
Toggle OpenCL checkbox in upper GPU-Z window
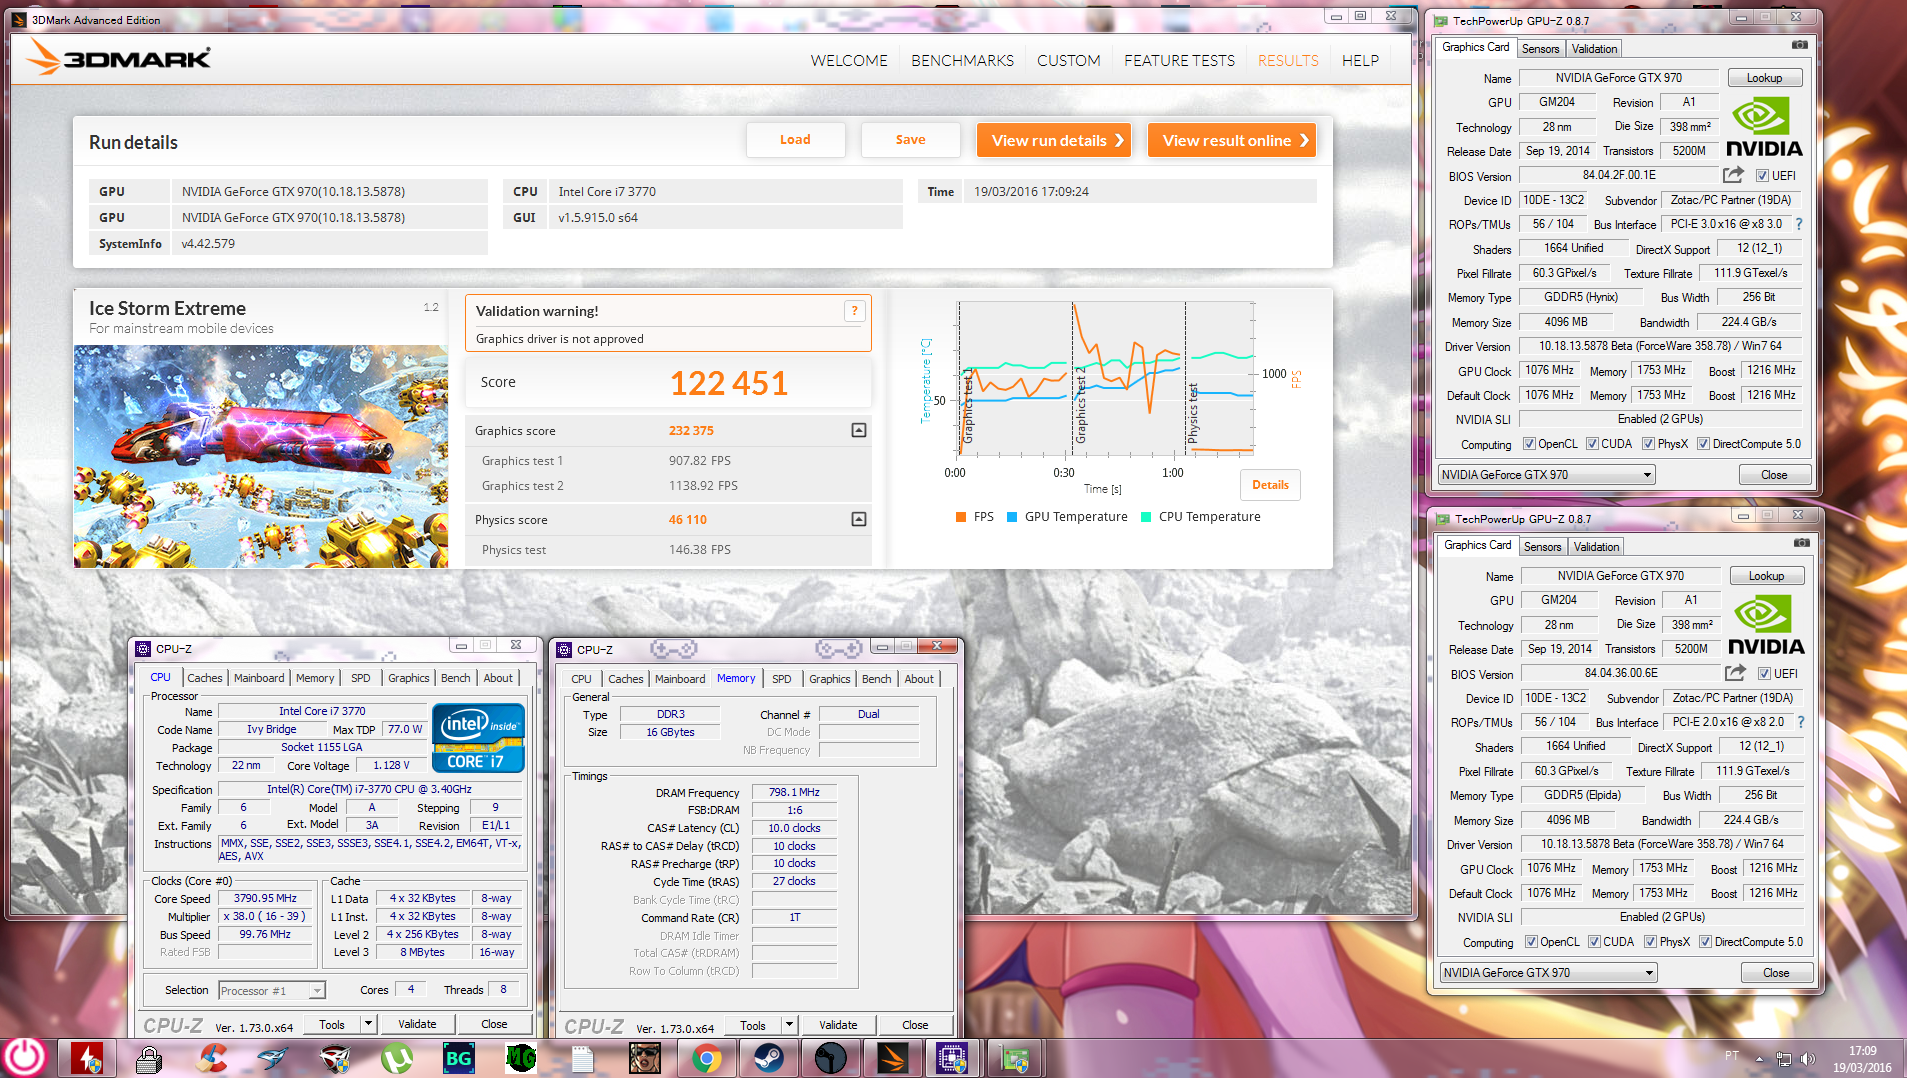(1529, 444)
